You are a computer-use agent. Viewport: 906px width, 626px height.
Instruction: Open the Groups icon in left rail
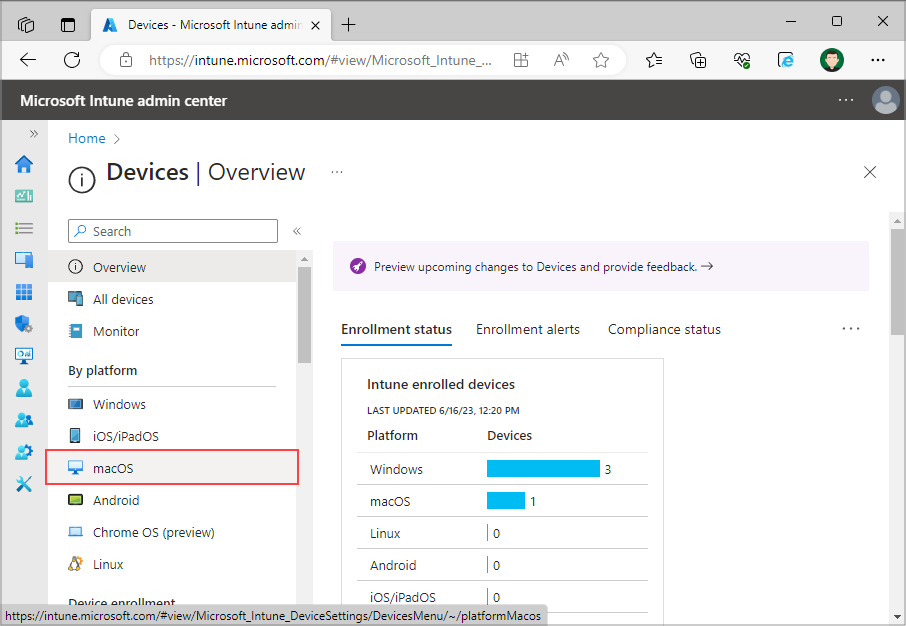tap(24, 420)
